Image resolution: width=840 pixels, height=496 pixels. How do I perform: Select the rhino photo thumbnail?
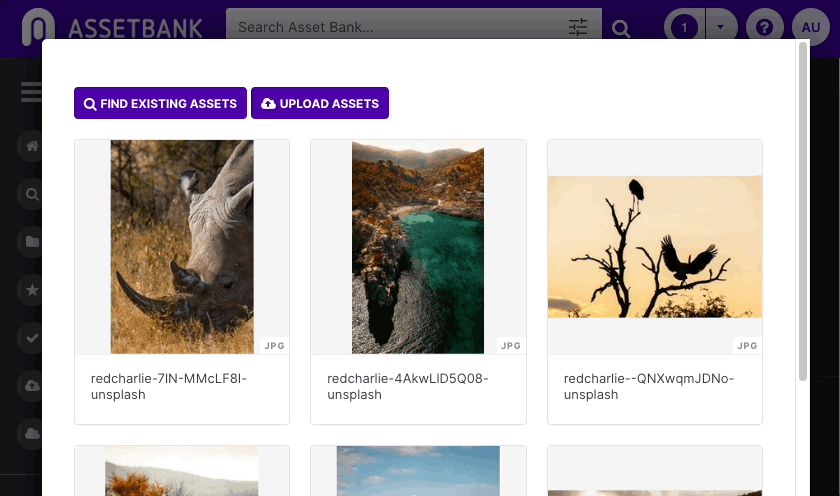pyautogui.click(x=182, y=247)
